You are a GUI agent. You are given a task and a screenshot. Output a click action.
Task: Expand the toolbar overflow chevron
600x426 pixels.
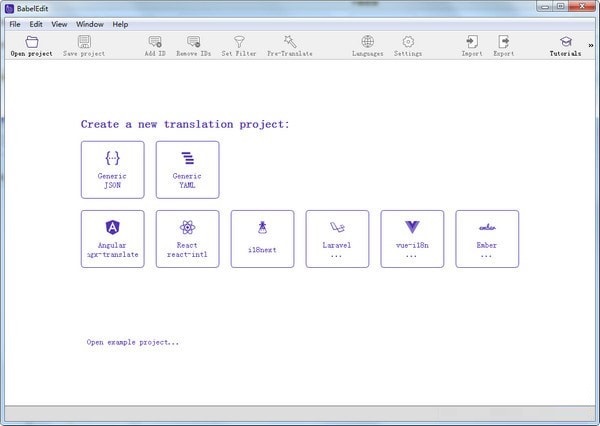coord(591,45)
